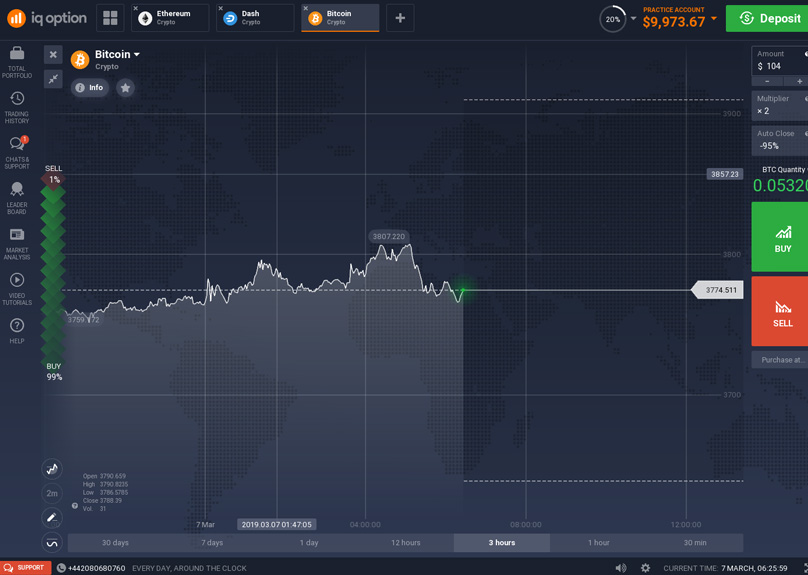This screenshot has height=575, width=808.
Task: Select the 1 hour time range
Action: tap(599, 543)
